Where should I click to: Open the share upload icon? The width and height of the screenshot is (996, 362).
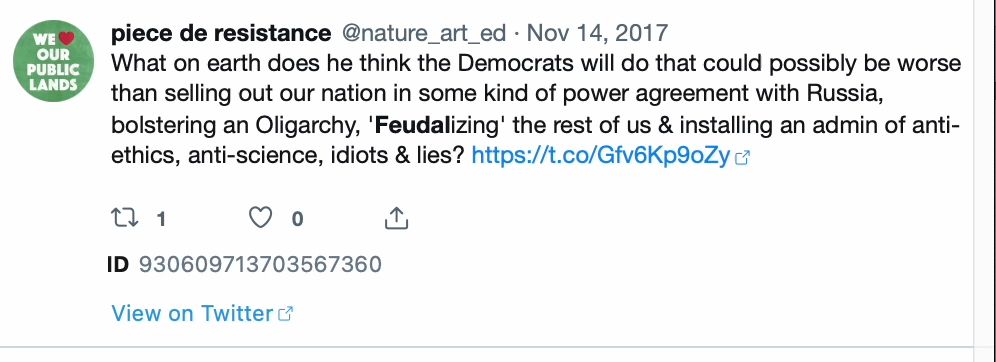(x=396, y=218)
